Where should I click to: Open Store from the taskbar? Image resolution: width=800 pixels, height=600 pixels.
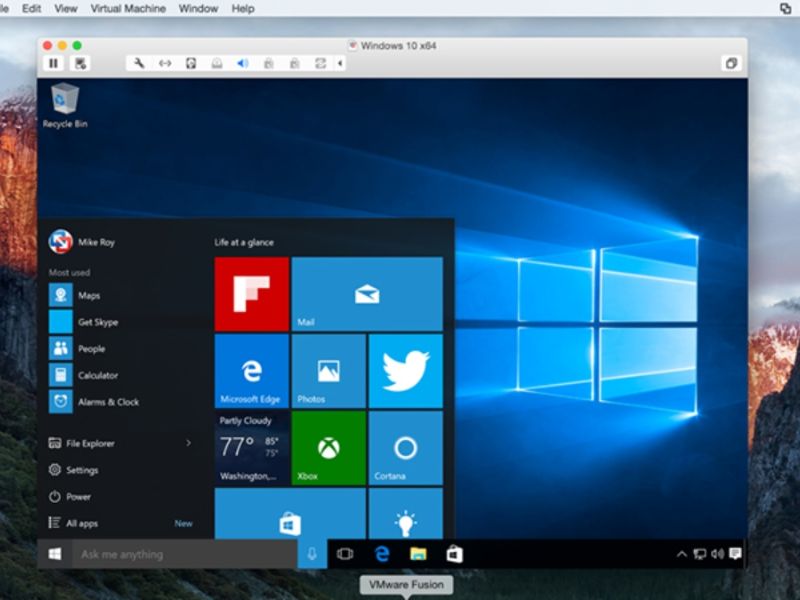pyautogui.click(x=454, y=554)
